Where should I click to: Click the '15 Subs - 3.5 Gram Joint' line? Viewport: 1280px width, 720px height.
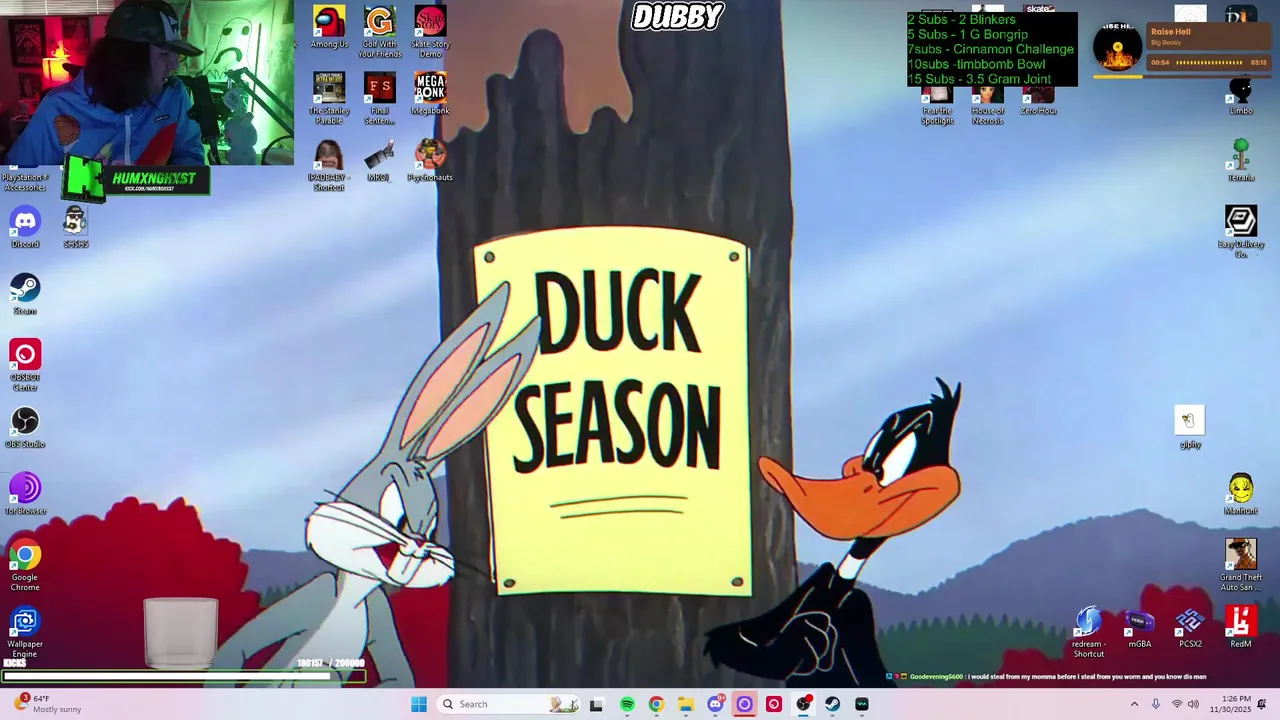(x=979, y=79)
